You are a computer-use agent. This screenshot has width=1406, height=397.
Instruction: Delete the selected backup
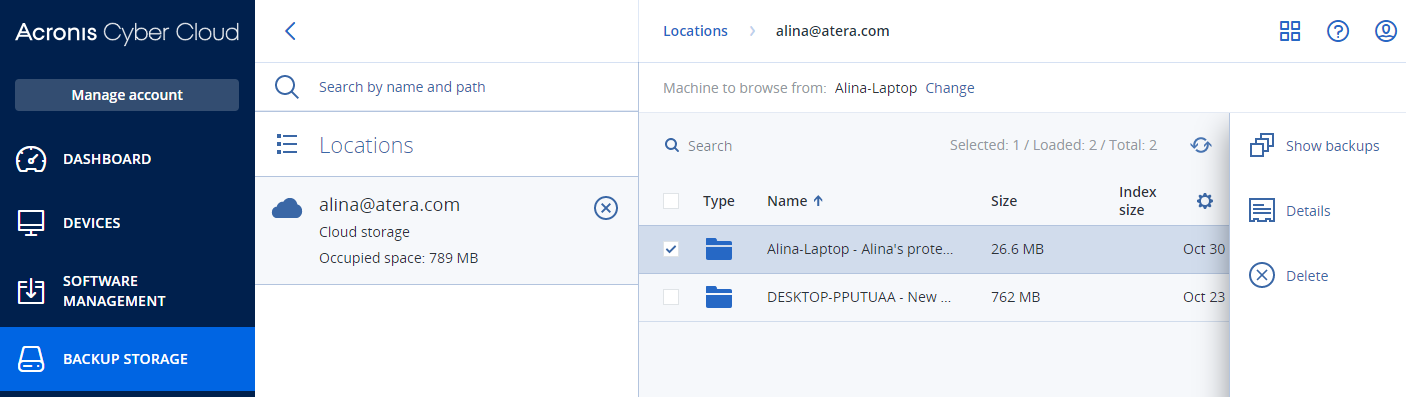(x=1307, y=276)
